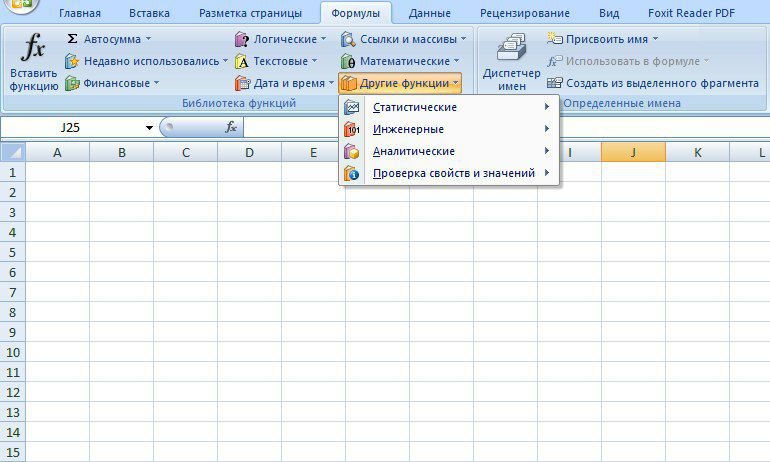Click the Вставить функцию label
This screenshot has width=770, height=462.
[33, 80]
